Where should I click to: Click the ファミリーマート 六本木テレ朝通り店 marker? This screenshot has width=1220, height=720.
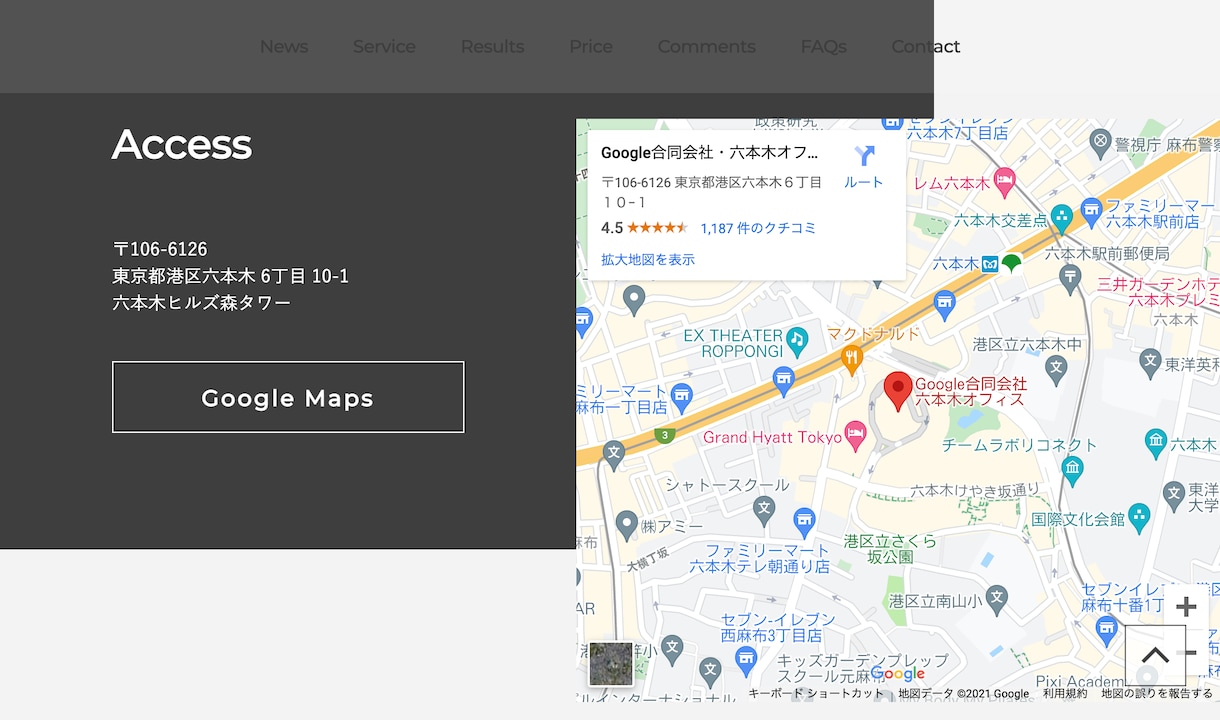pyautogui.click(x=804, y=521)
